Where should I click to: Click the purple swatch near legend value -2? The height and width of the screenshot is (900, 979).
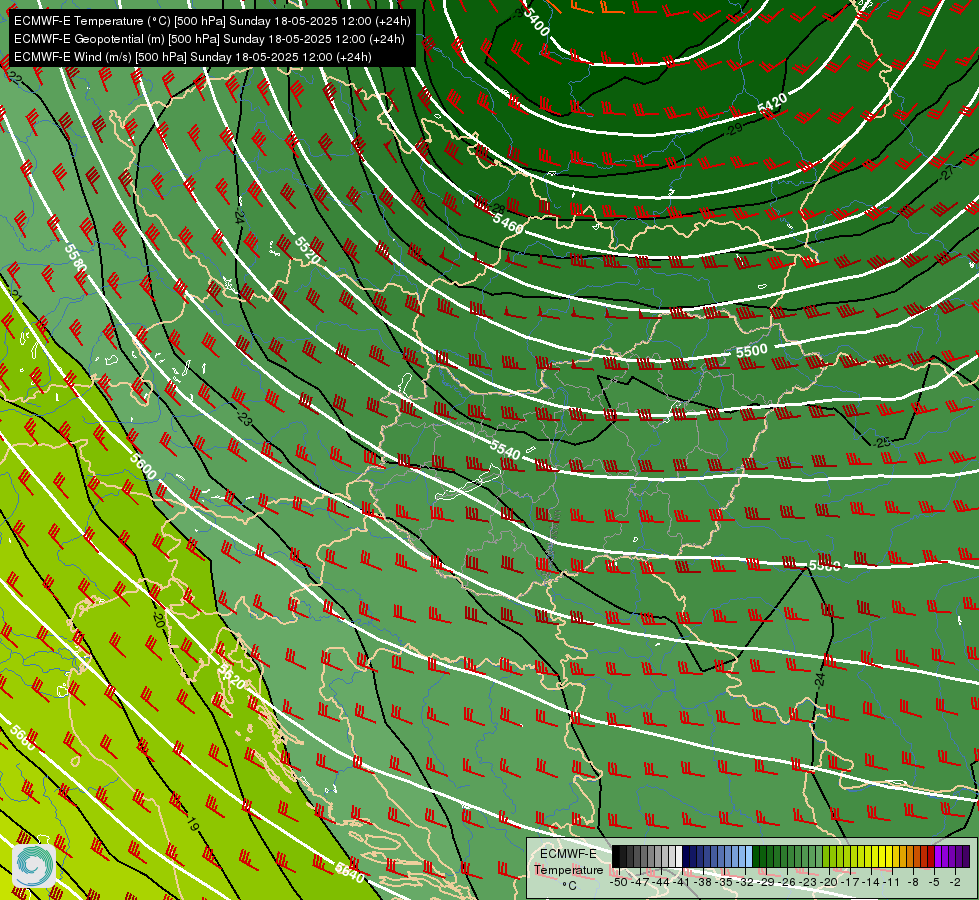[959, 856]
